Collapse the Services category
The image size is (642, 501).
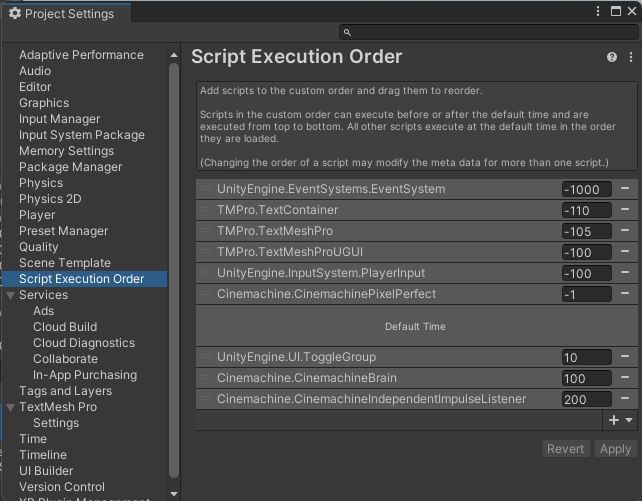coord(11,295)
